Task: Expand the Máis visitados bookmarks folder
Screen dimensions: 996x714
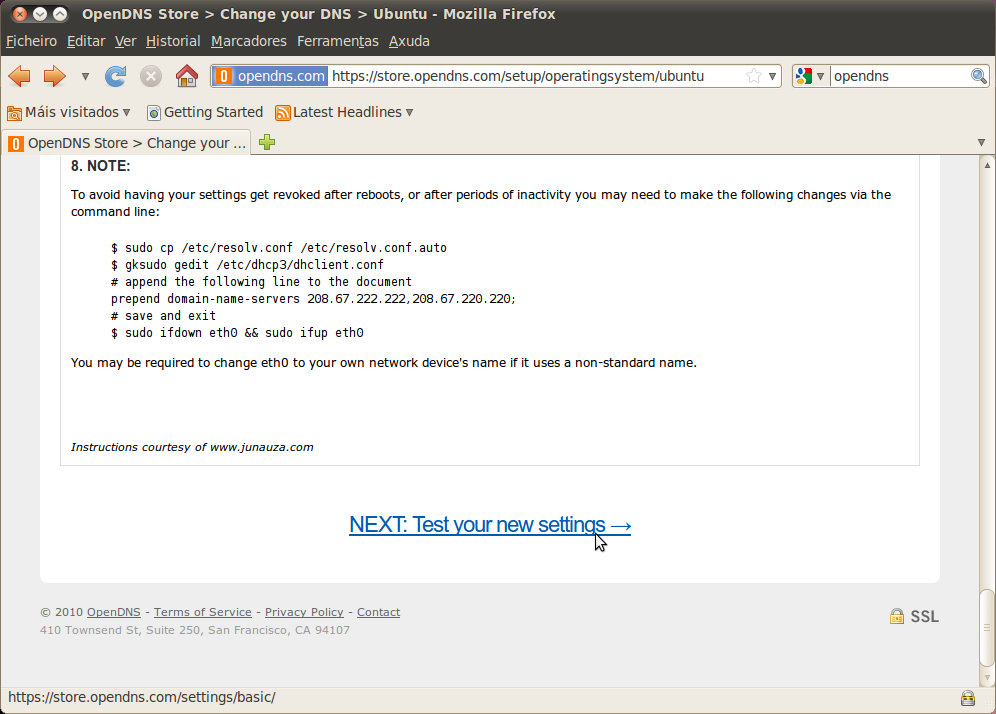Action: click(69, 112)
